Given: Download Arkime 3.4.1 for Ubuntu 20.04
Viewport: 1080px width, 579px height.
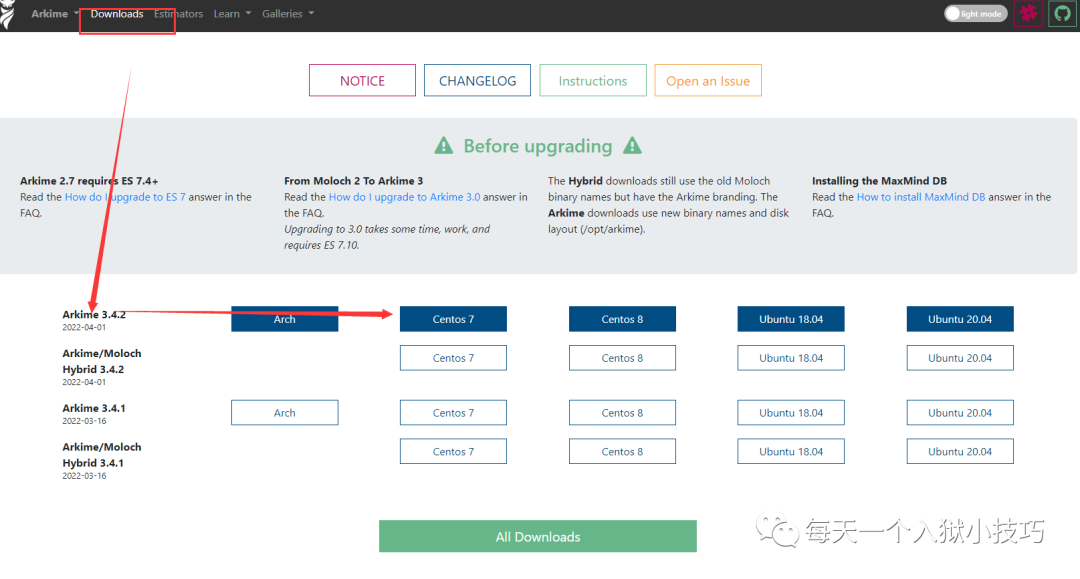Looking at the screenshot, I should click(x=960, y=412).
